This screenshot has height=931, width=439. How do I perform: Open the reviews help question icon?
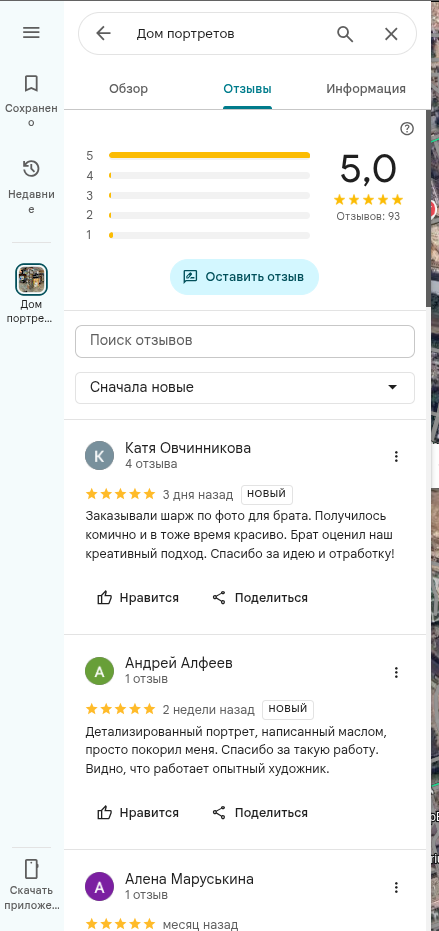[x=407, y=129]
